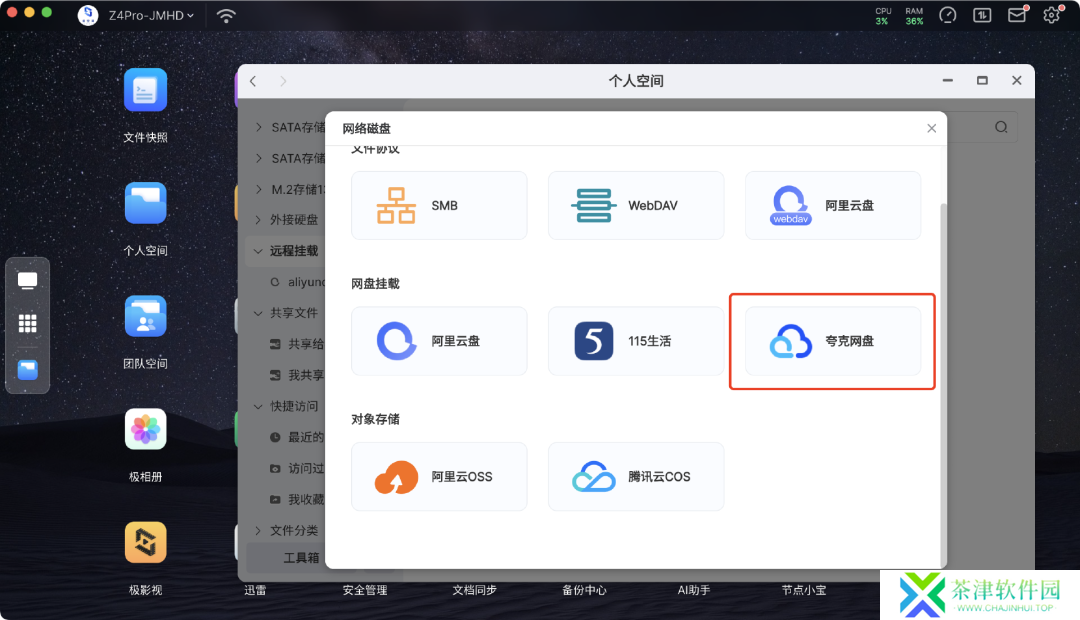Expand first SATA存储 tree item

pos(258,127)
